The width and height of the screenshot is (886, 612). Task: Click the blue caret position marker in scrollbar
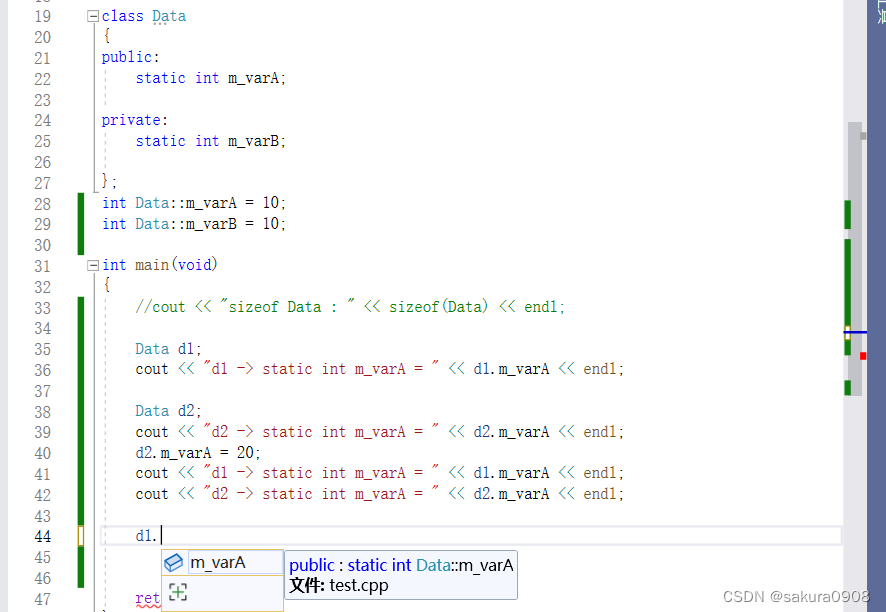pyautogui.click(x=855, y=332)
